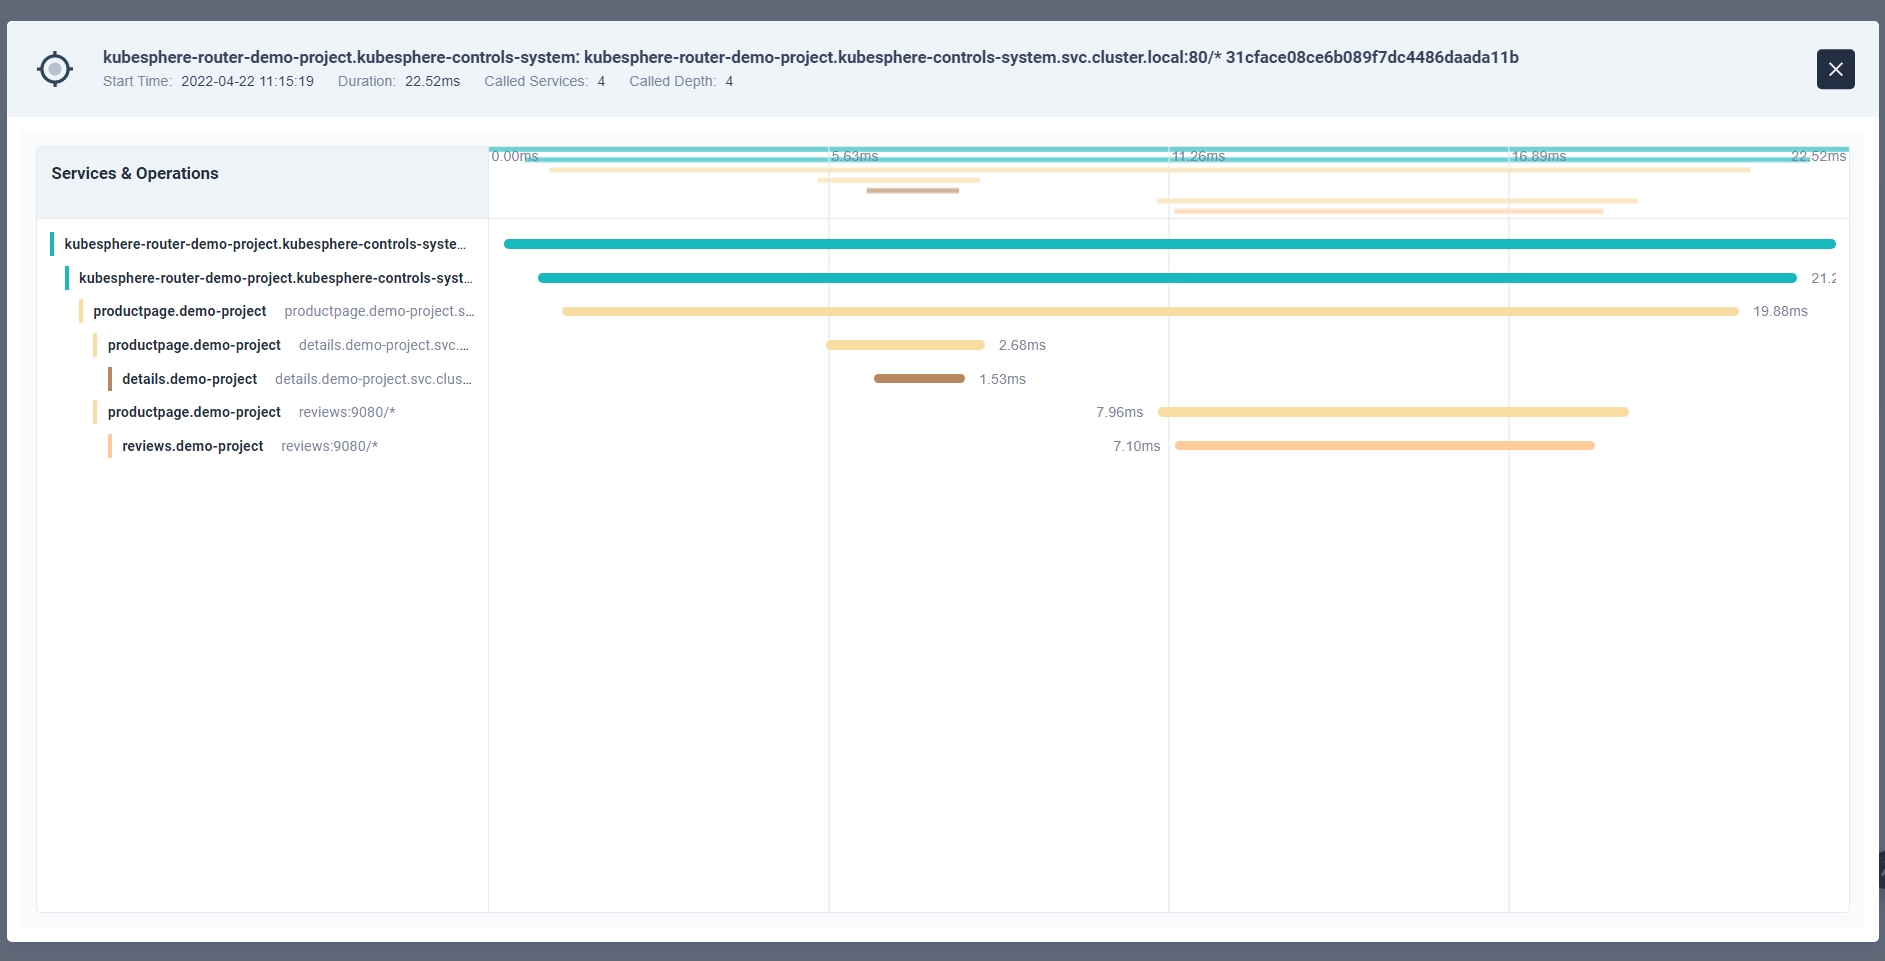Click the 2.68ms span bar
1885x961 pixels.
pos(905,345)
